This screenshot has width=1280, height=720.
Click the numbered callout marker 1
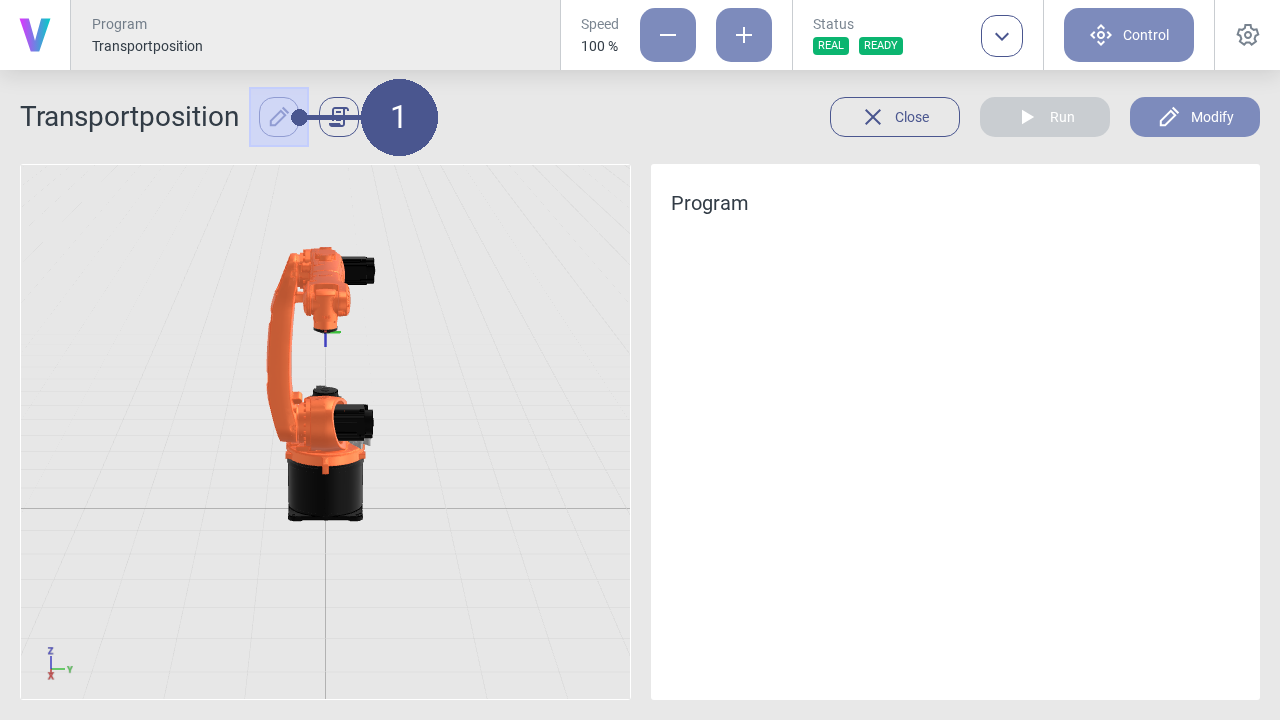click(399, 117)
